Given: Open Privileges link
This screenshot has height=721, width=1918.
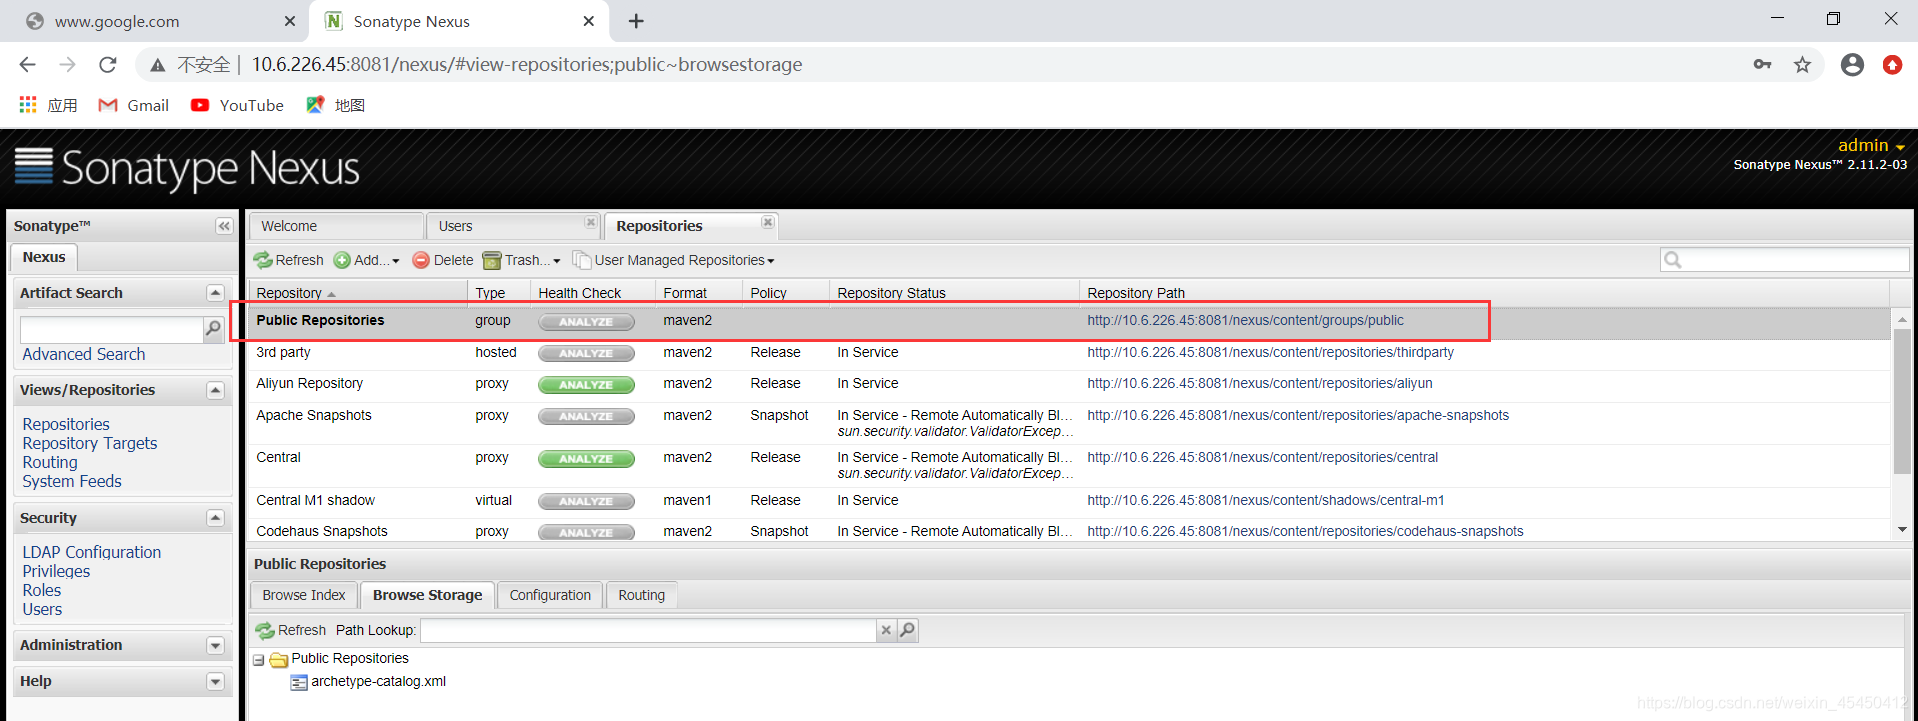Looking at the screenshot, I should [56, 571].
